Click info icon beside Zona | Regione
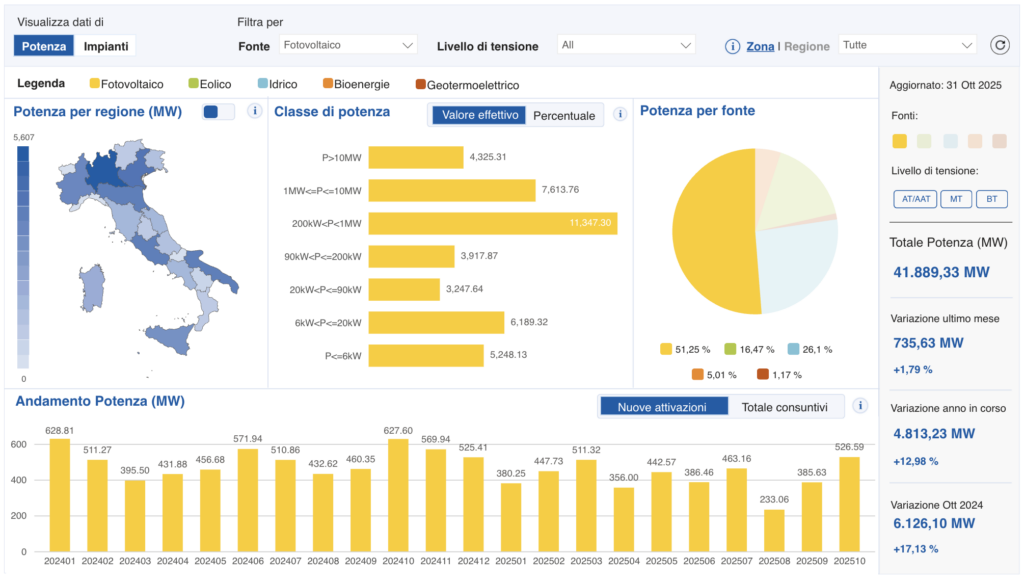 732,46
